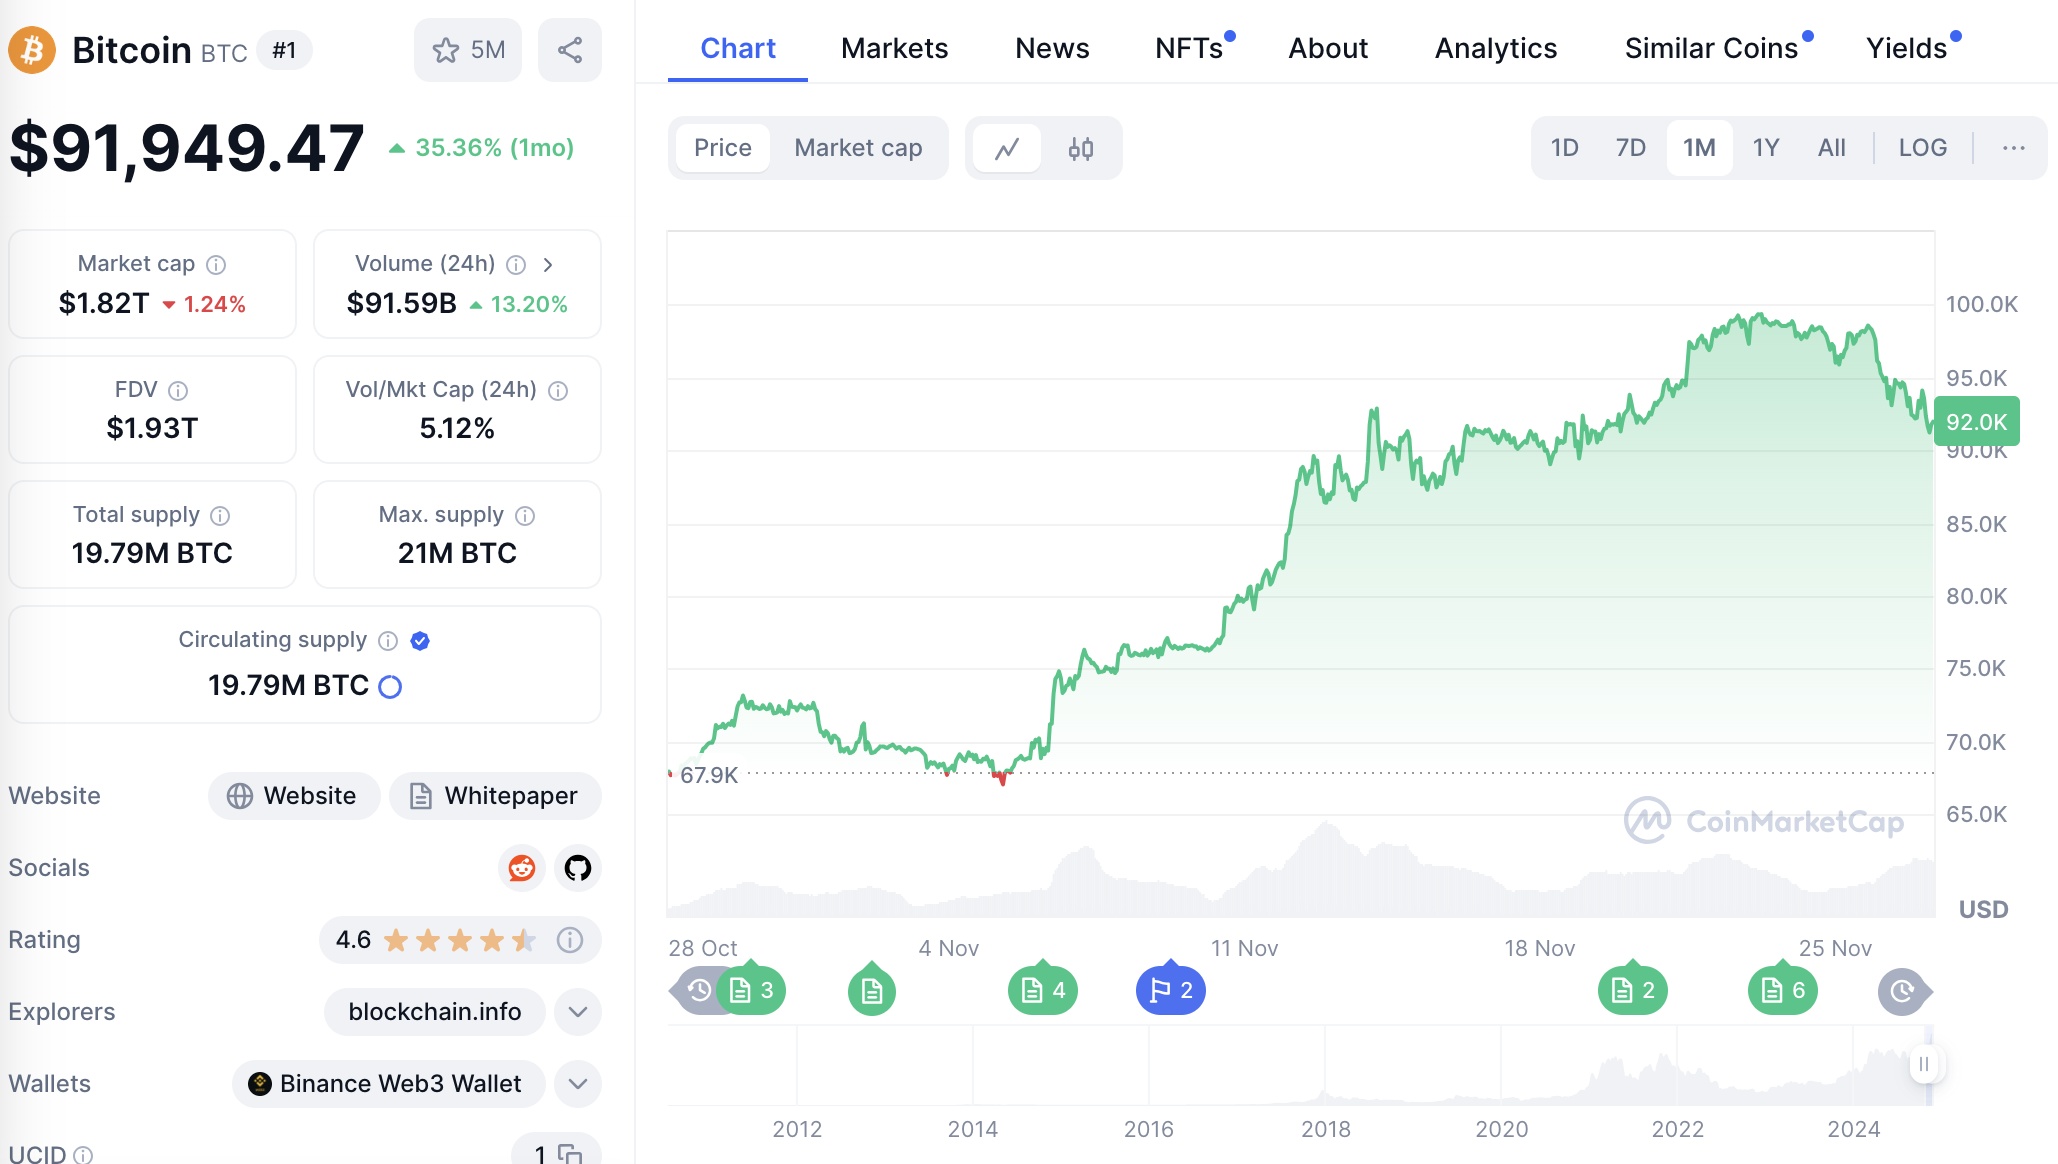Open chart more options ellipsis
This screenshot has height=1164, width=2058.
[2014, 148]
